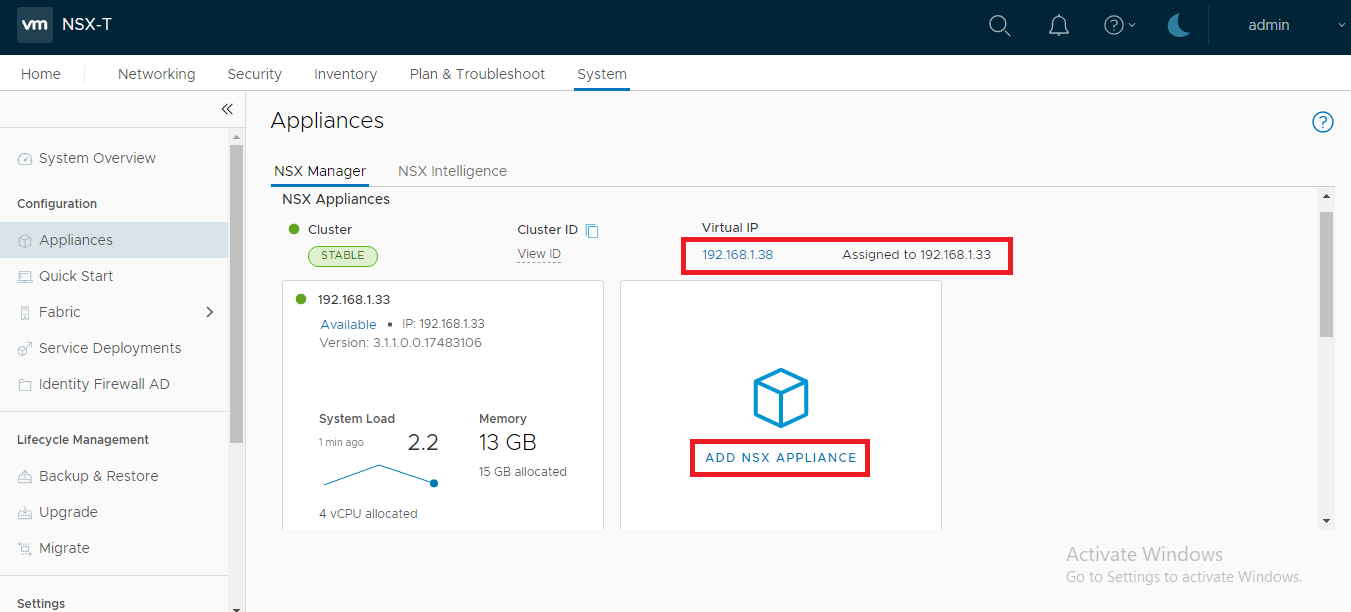
Task: Open the header help question-mark menu
Action: (1119, 26)
